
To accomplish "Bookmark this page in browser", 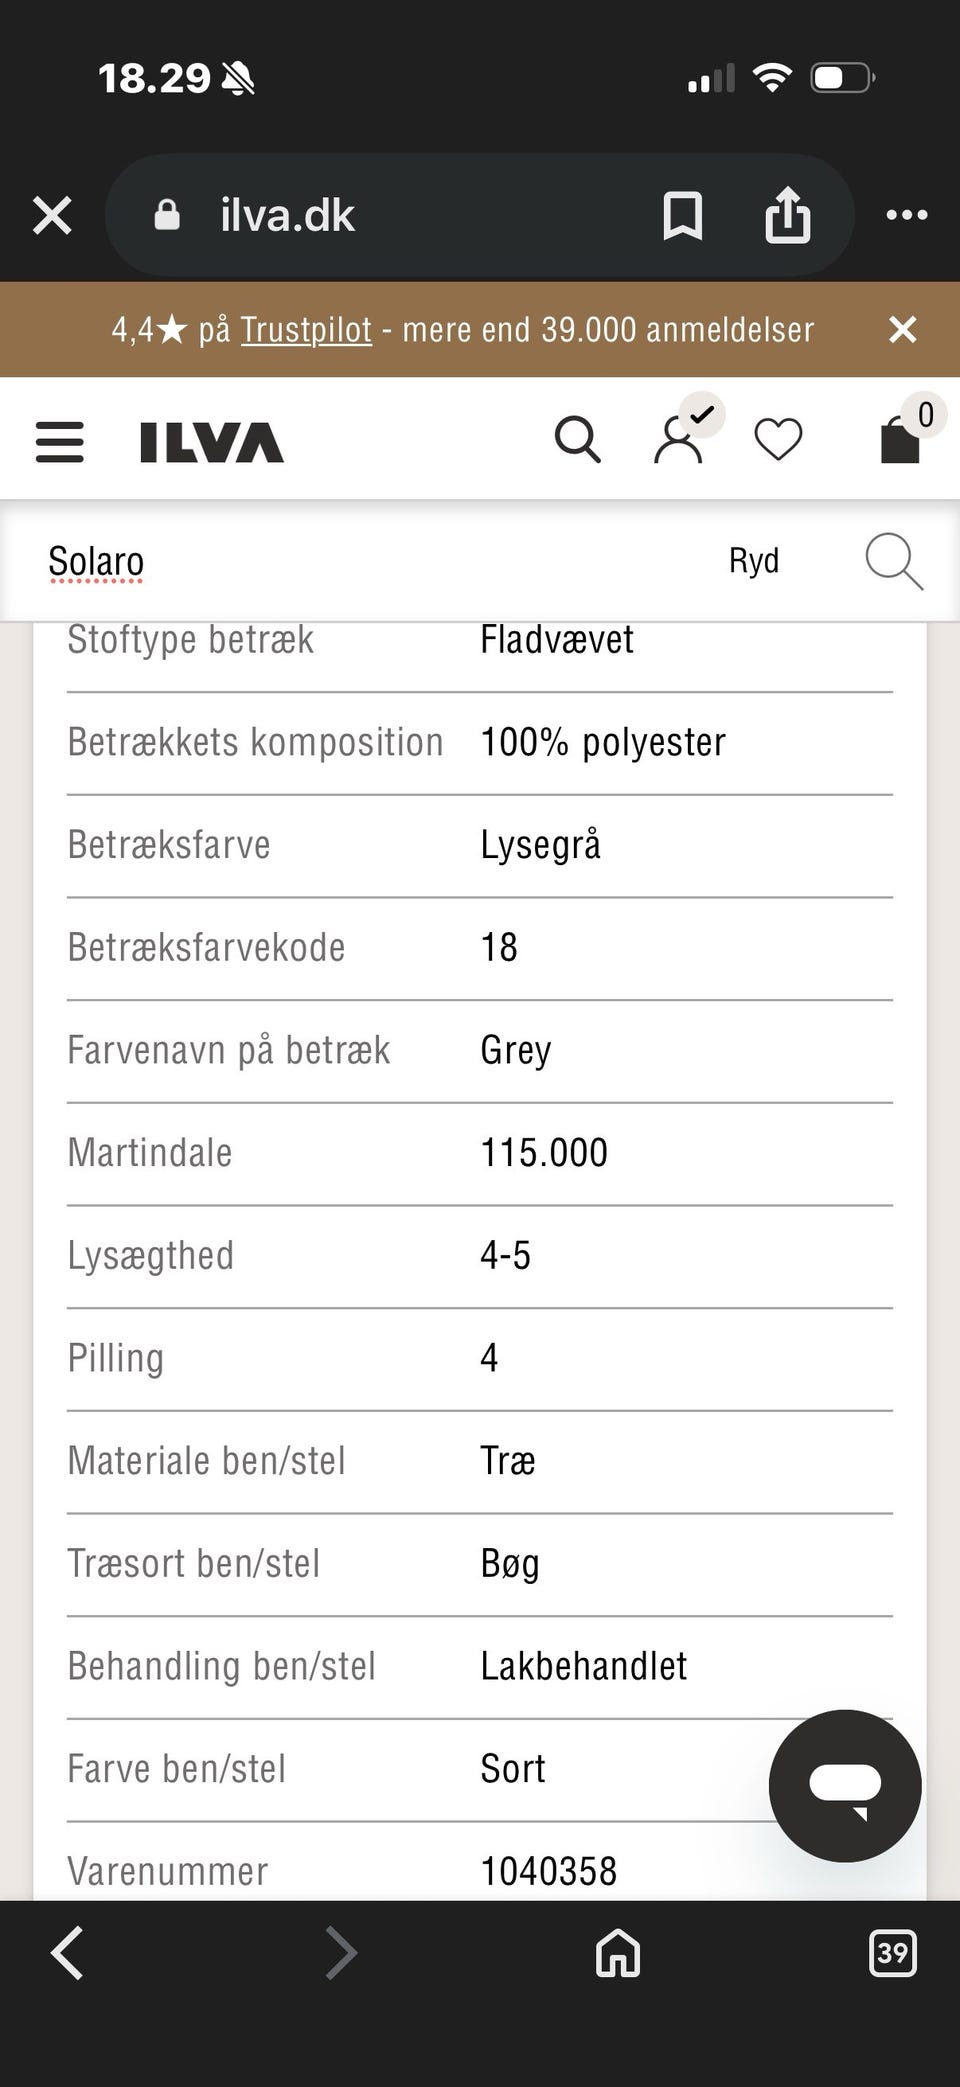I will (x=683, y=216).
